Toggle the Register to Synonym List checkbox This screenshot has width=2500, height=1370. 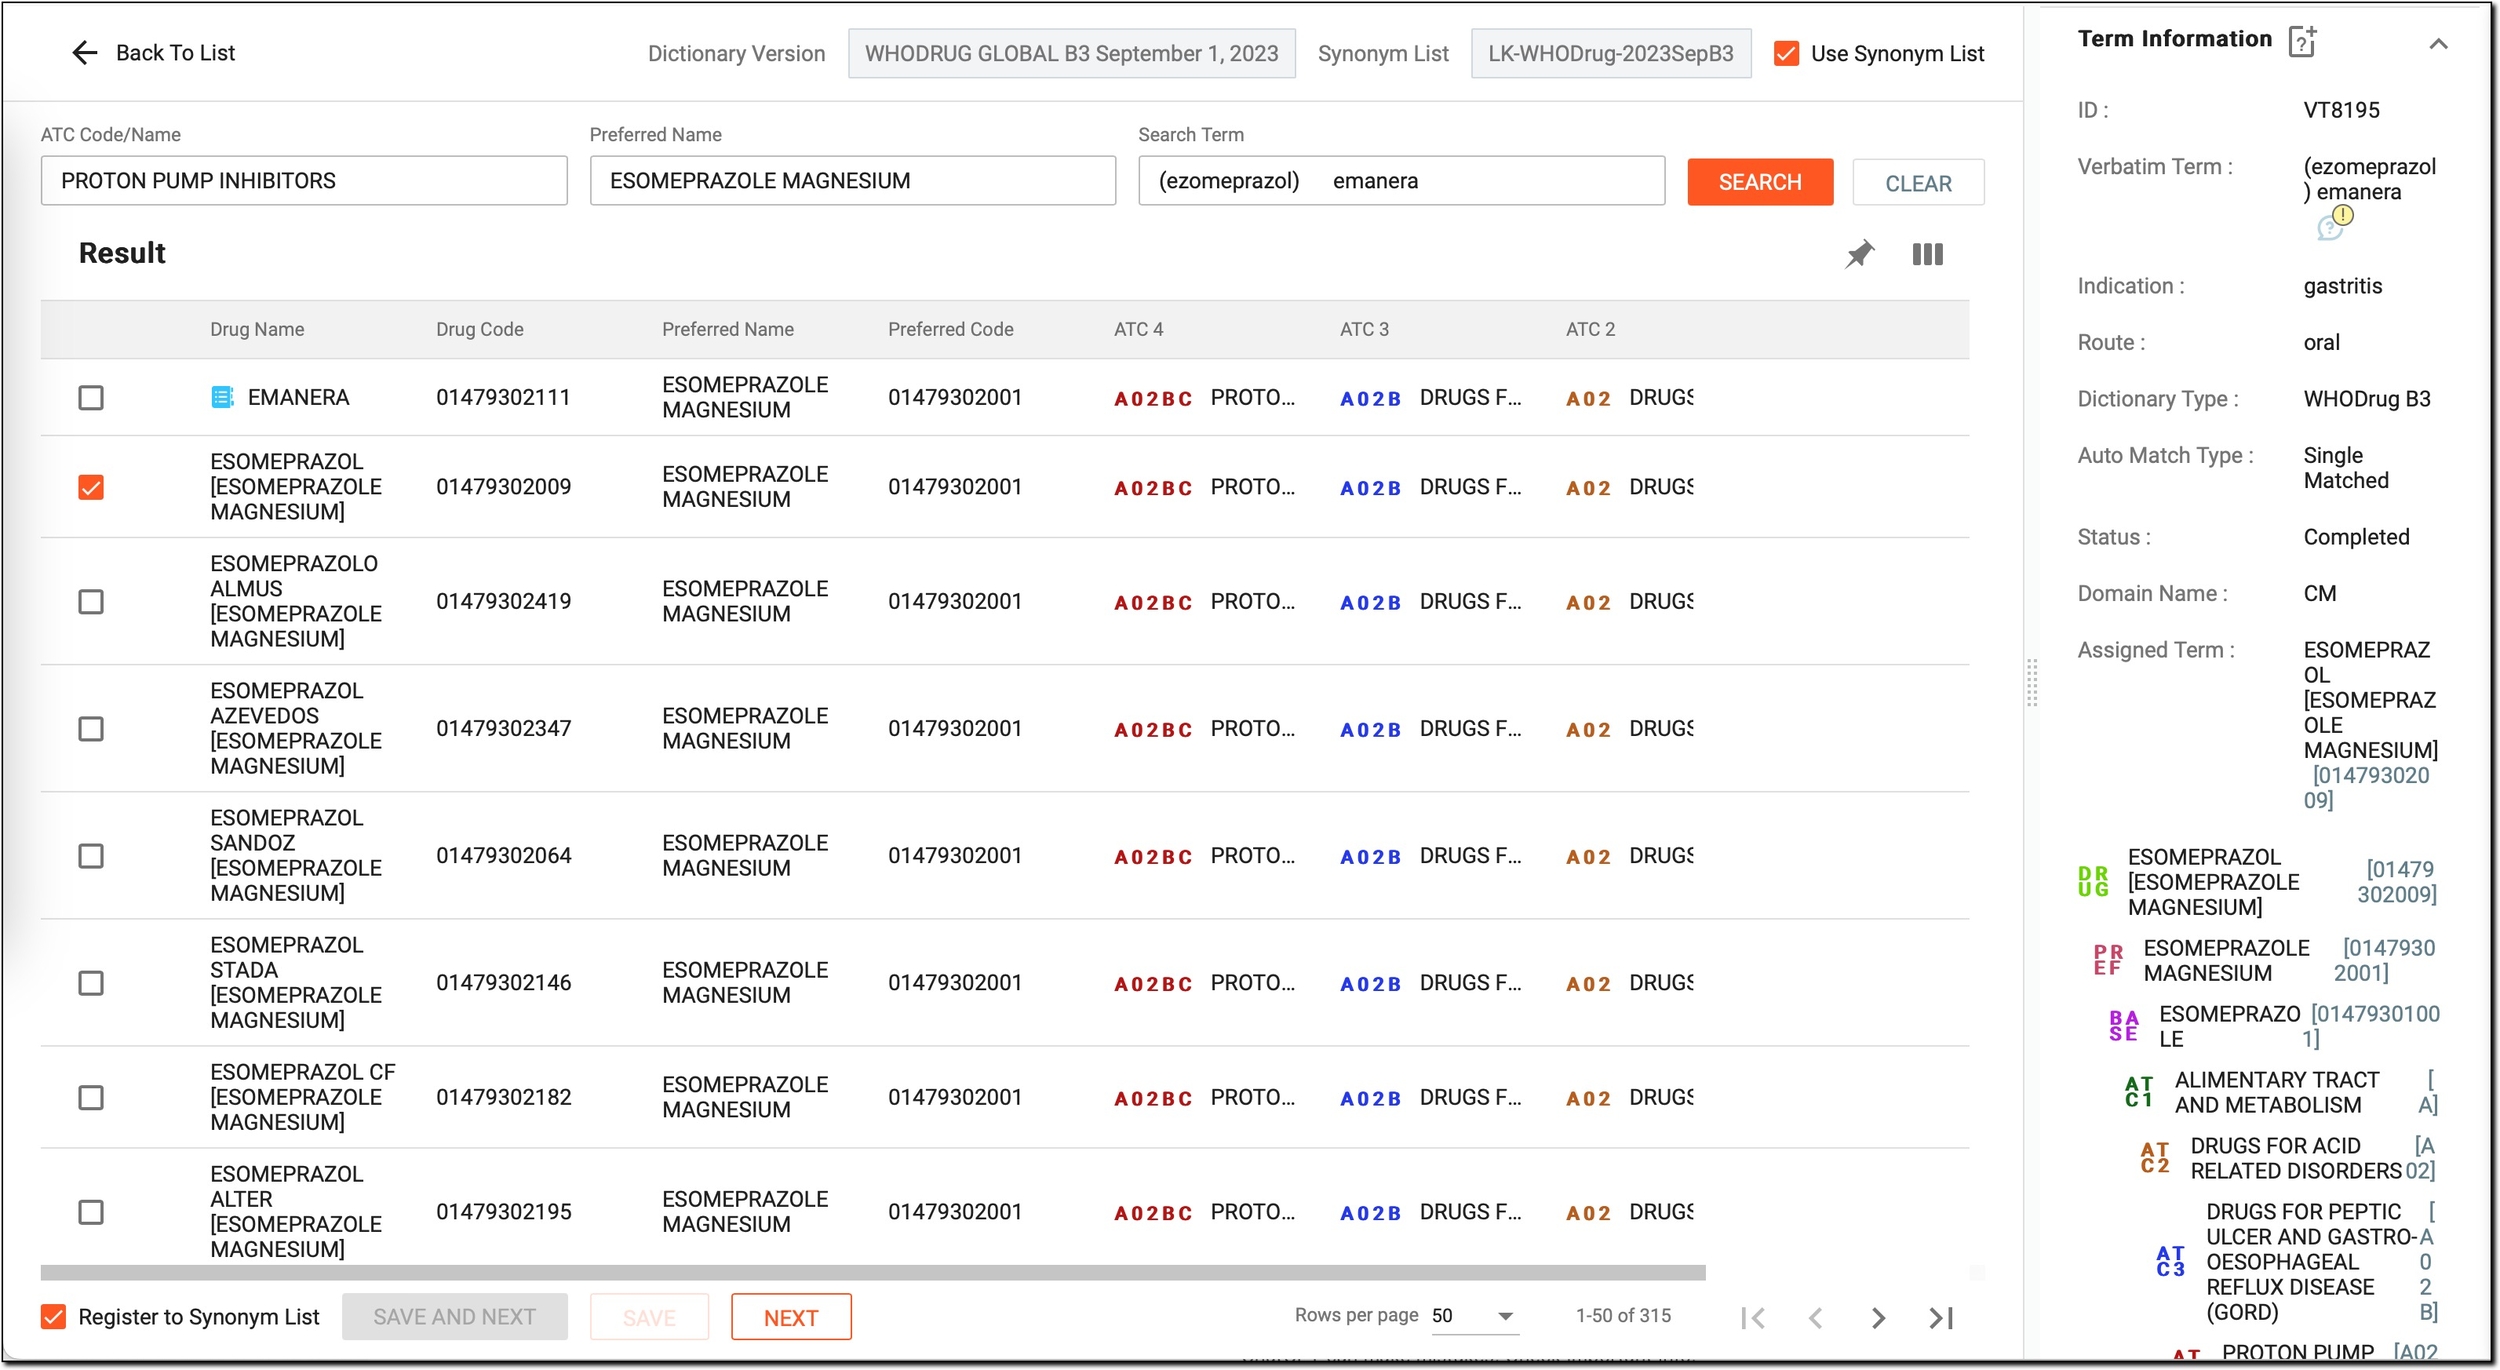click(54, 1316)
